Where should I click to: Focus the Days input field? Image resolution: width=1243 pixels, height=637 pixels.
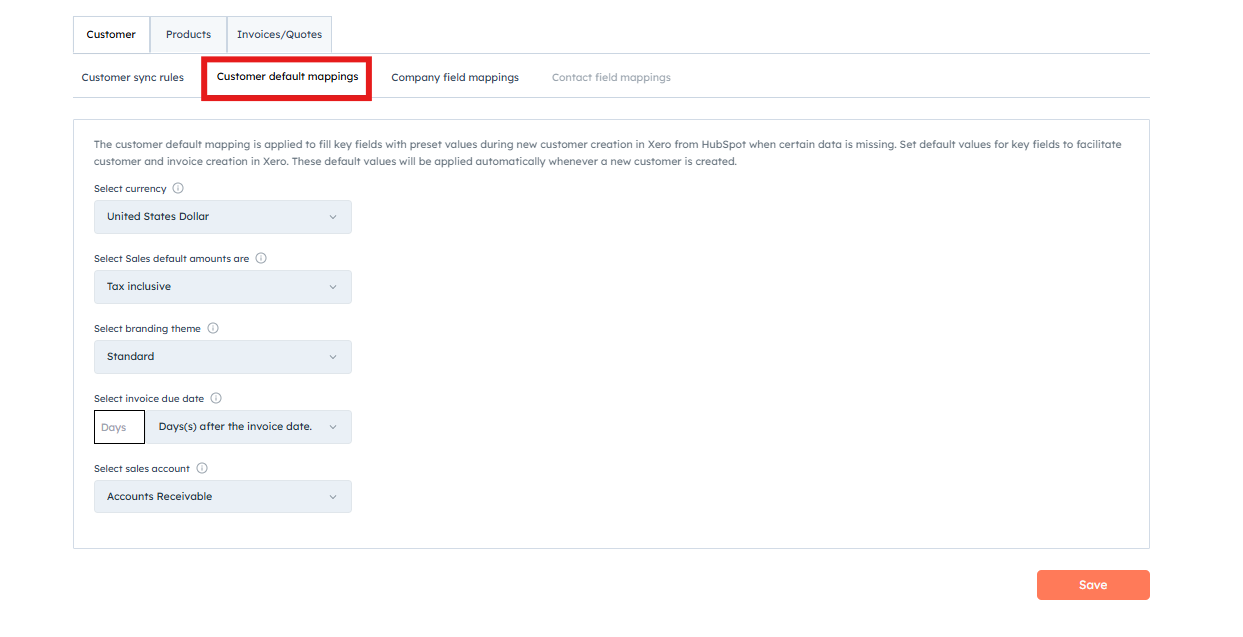[x=120, y=427]
